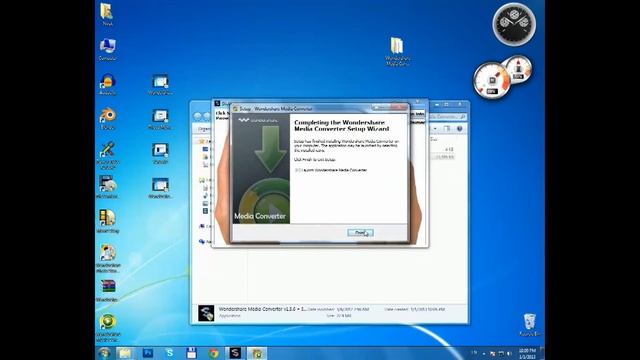Image resolution: width=640 pixels, height=360 pixels.
Task: Open the Blender desktop shortcut
Action: (107, 119)
